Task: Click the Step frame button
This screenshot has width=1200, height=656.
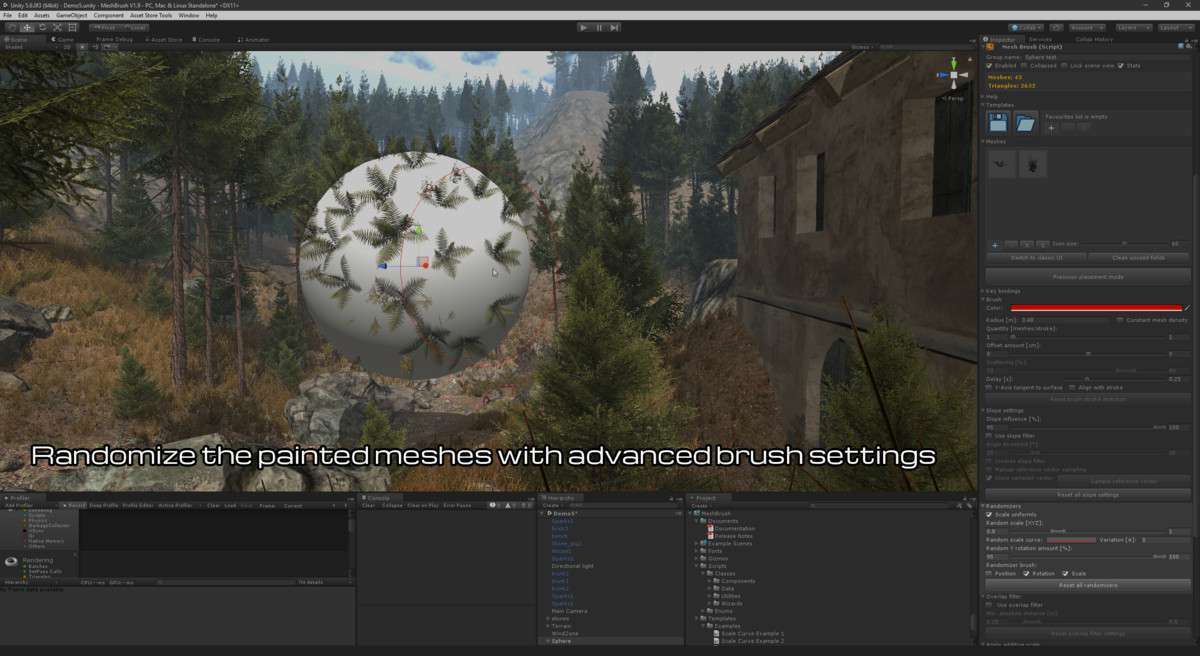Action: (614, 27)
